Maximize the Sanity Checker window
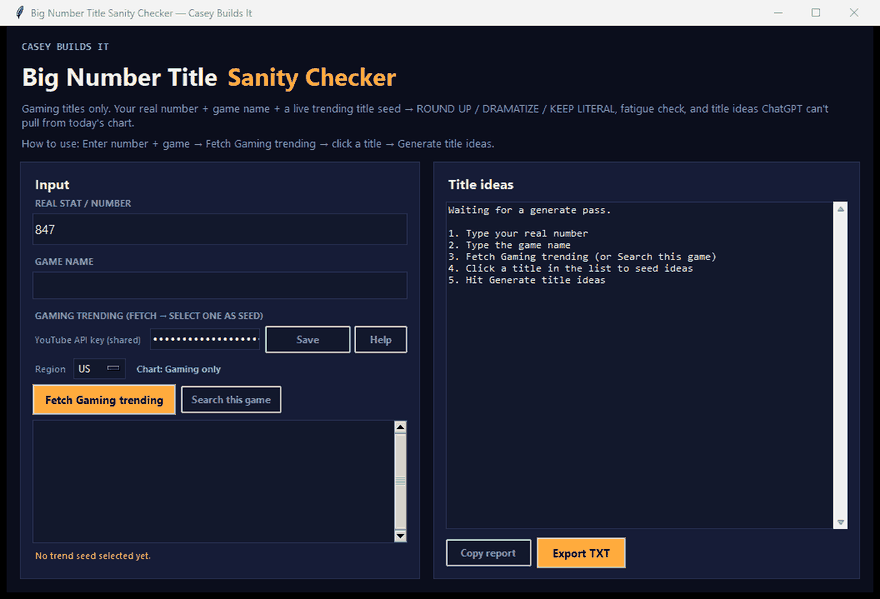Screen dimensions: 880x599 pos(815,12)
